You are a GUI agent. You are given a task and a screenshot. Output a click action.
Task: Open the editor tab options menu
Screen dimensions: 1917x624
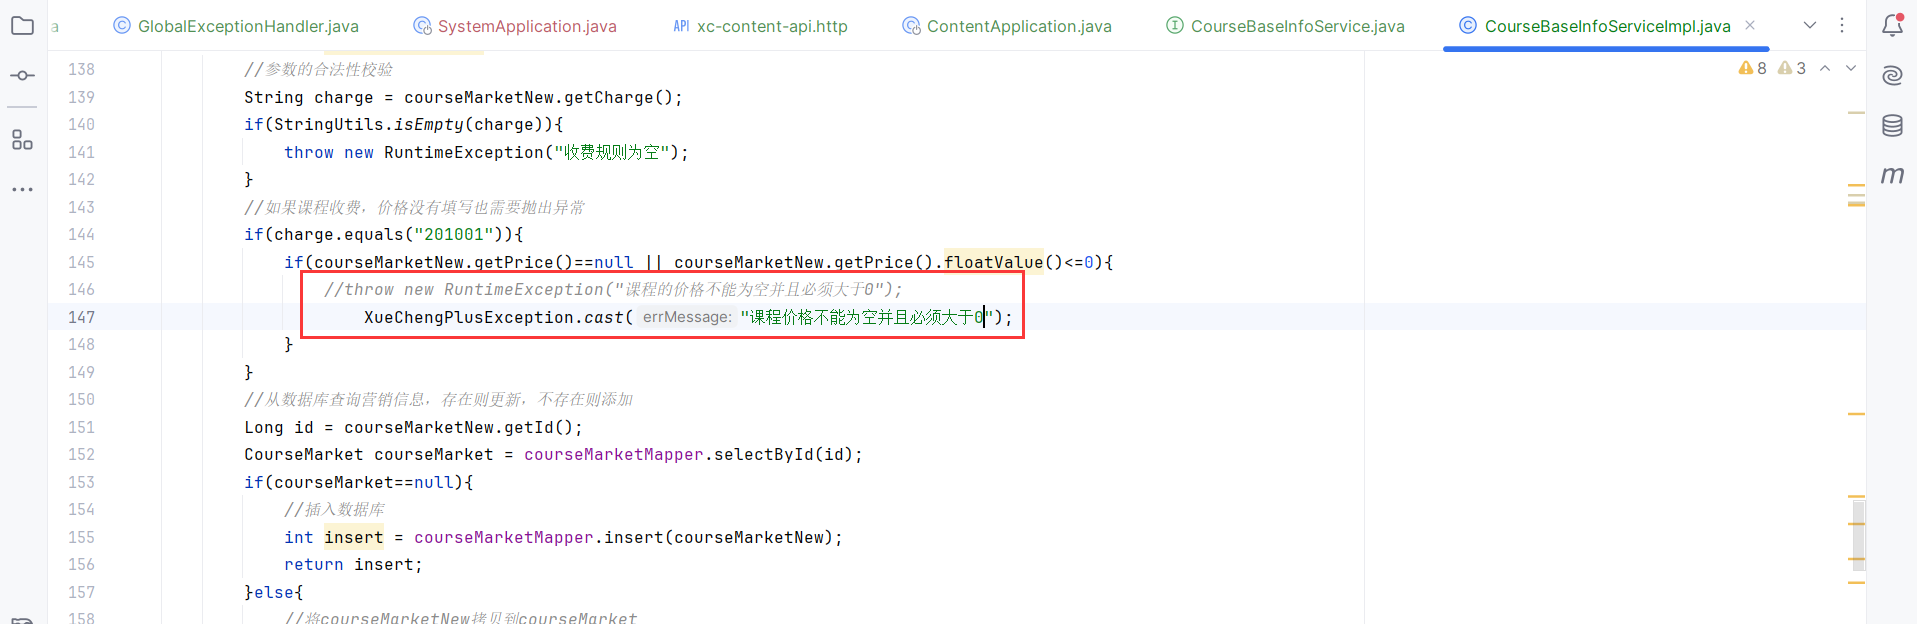pos(1842,26)
